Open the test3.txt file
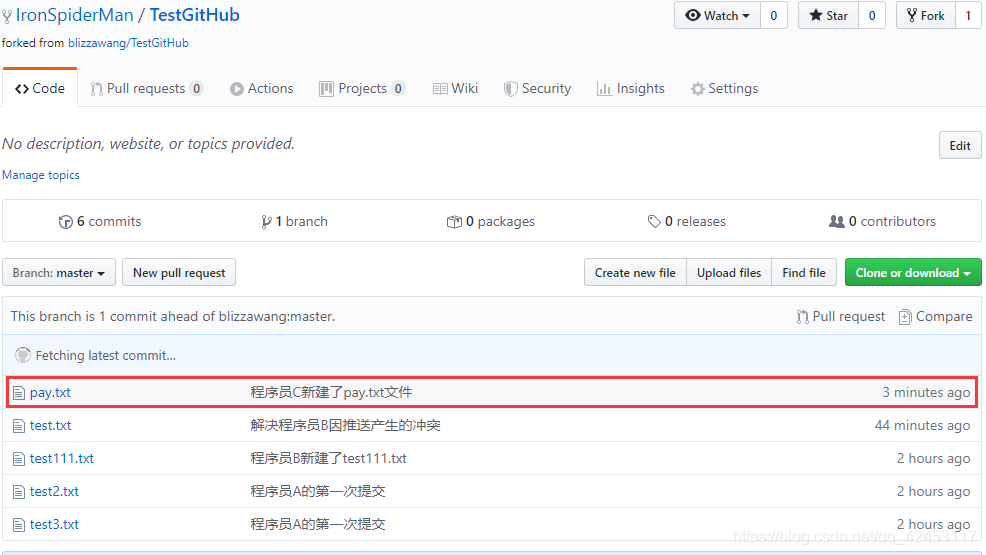The height and width of the screenshot is (555, 986). pos(54,524)
